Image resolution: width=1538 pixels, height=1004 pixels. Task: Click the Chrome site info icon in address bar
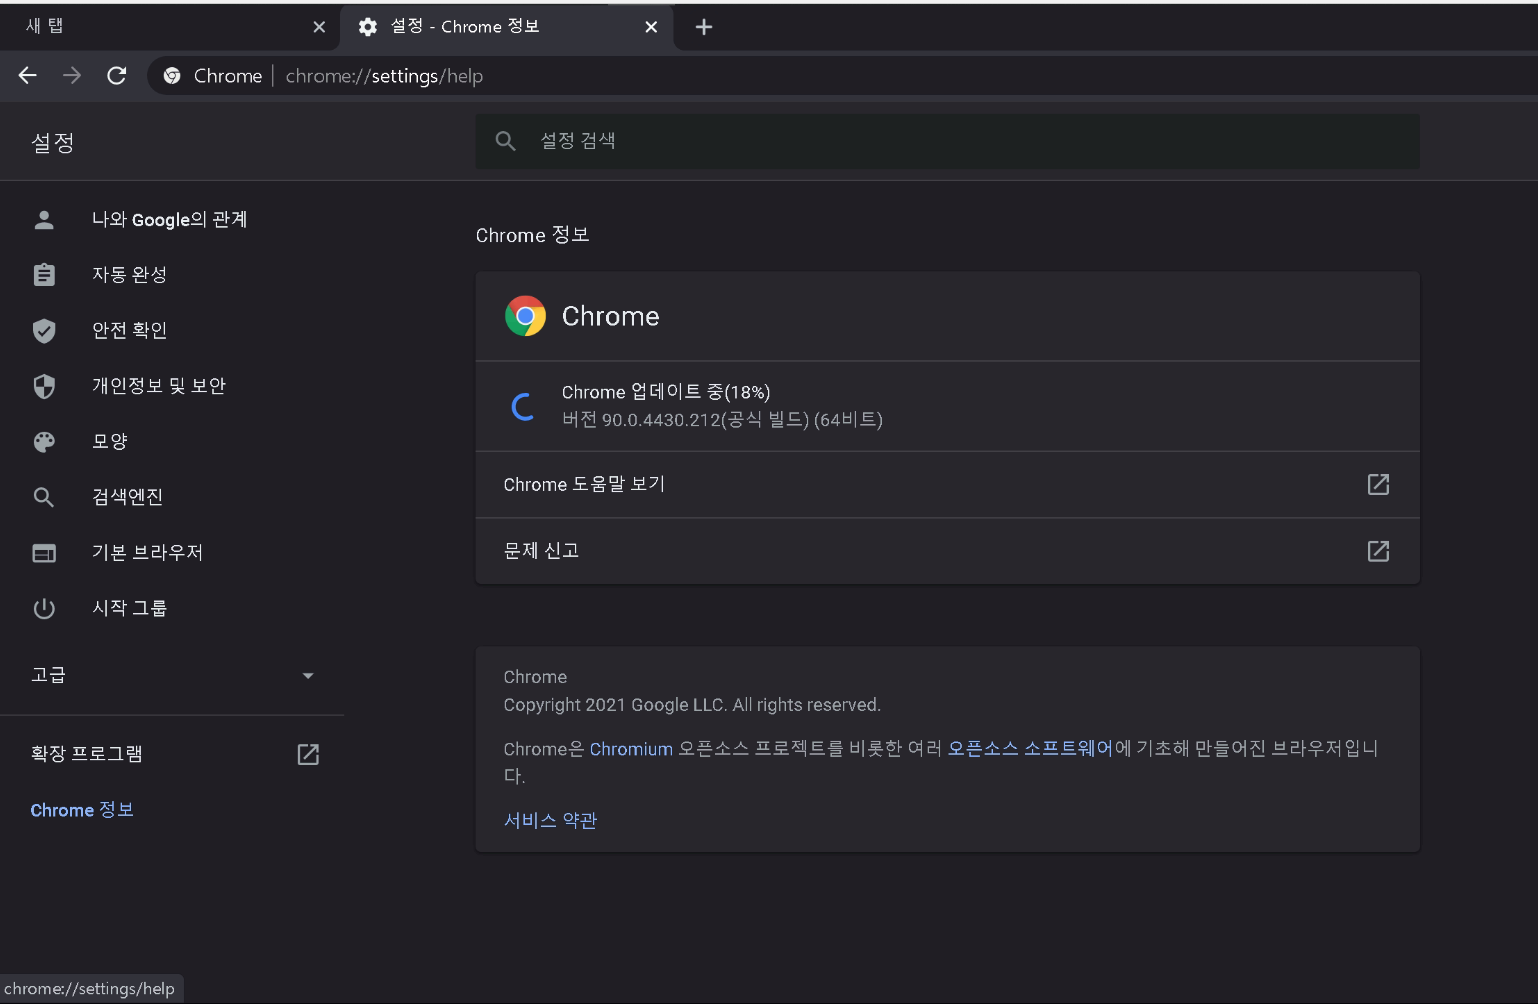[172, 76]
